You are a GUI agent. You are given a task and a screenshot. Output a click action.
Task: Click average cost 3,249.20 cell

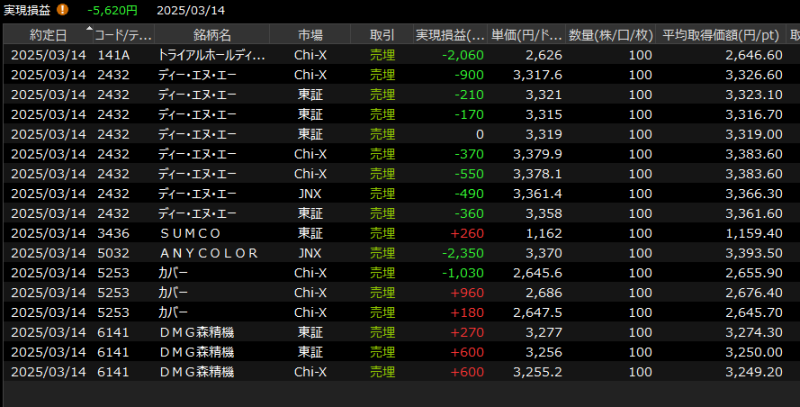[x=754, y=373]
